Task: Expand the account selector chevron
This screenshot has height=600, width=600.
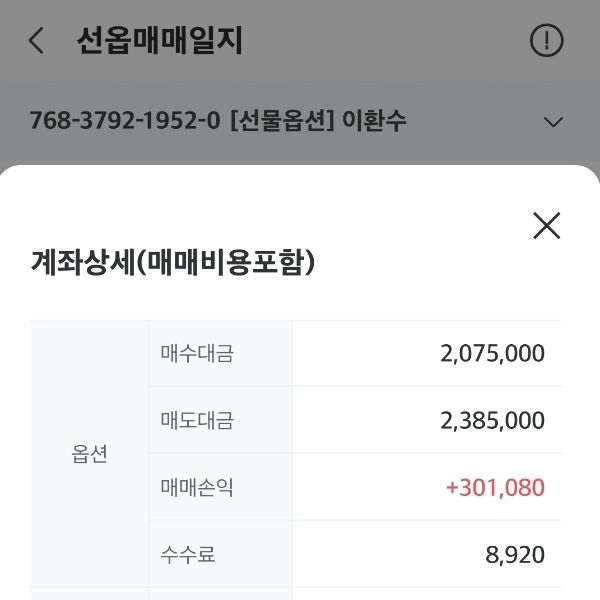Action: point(553,122)
